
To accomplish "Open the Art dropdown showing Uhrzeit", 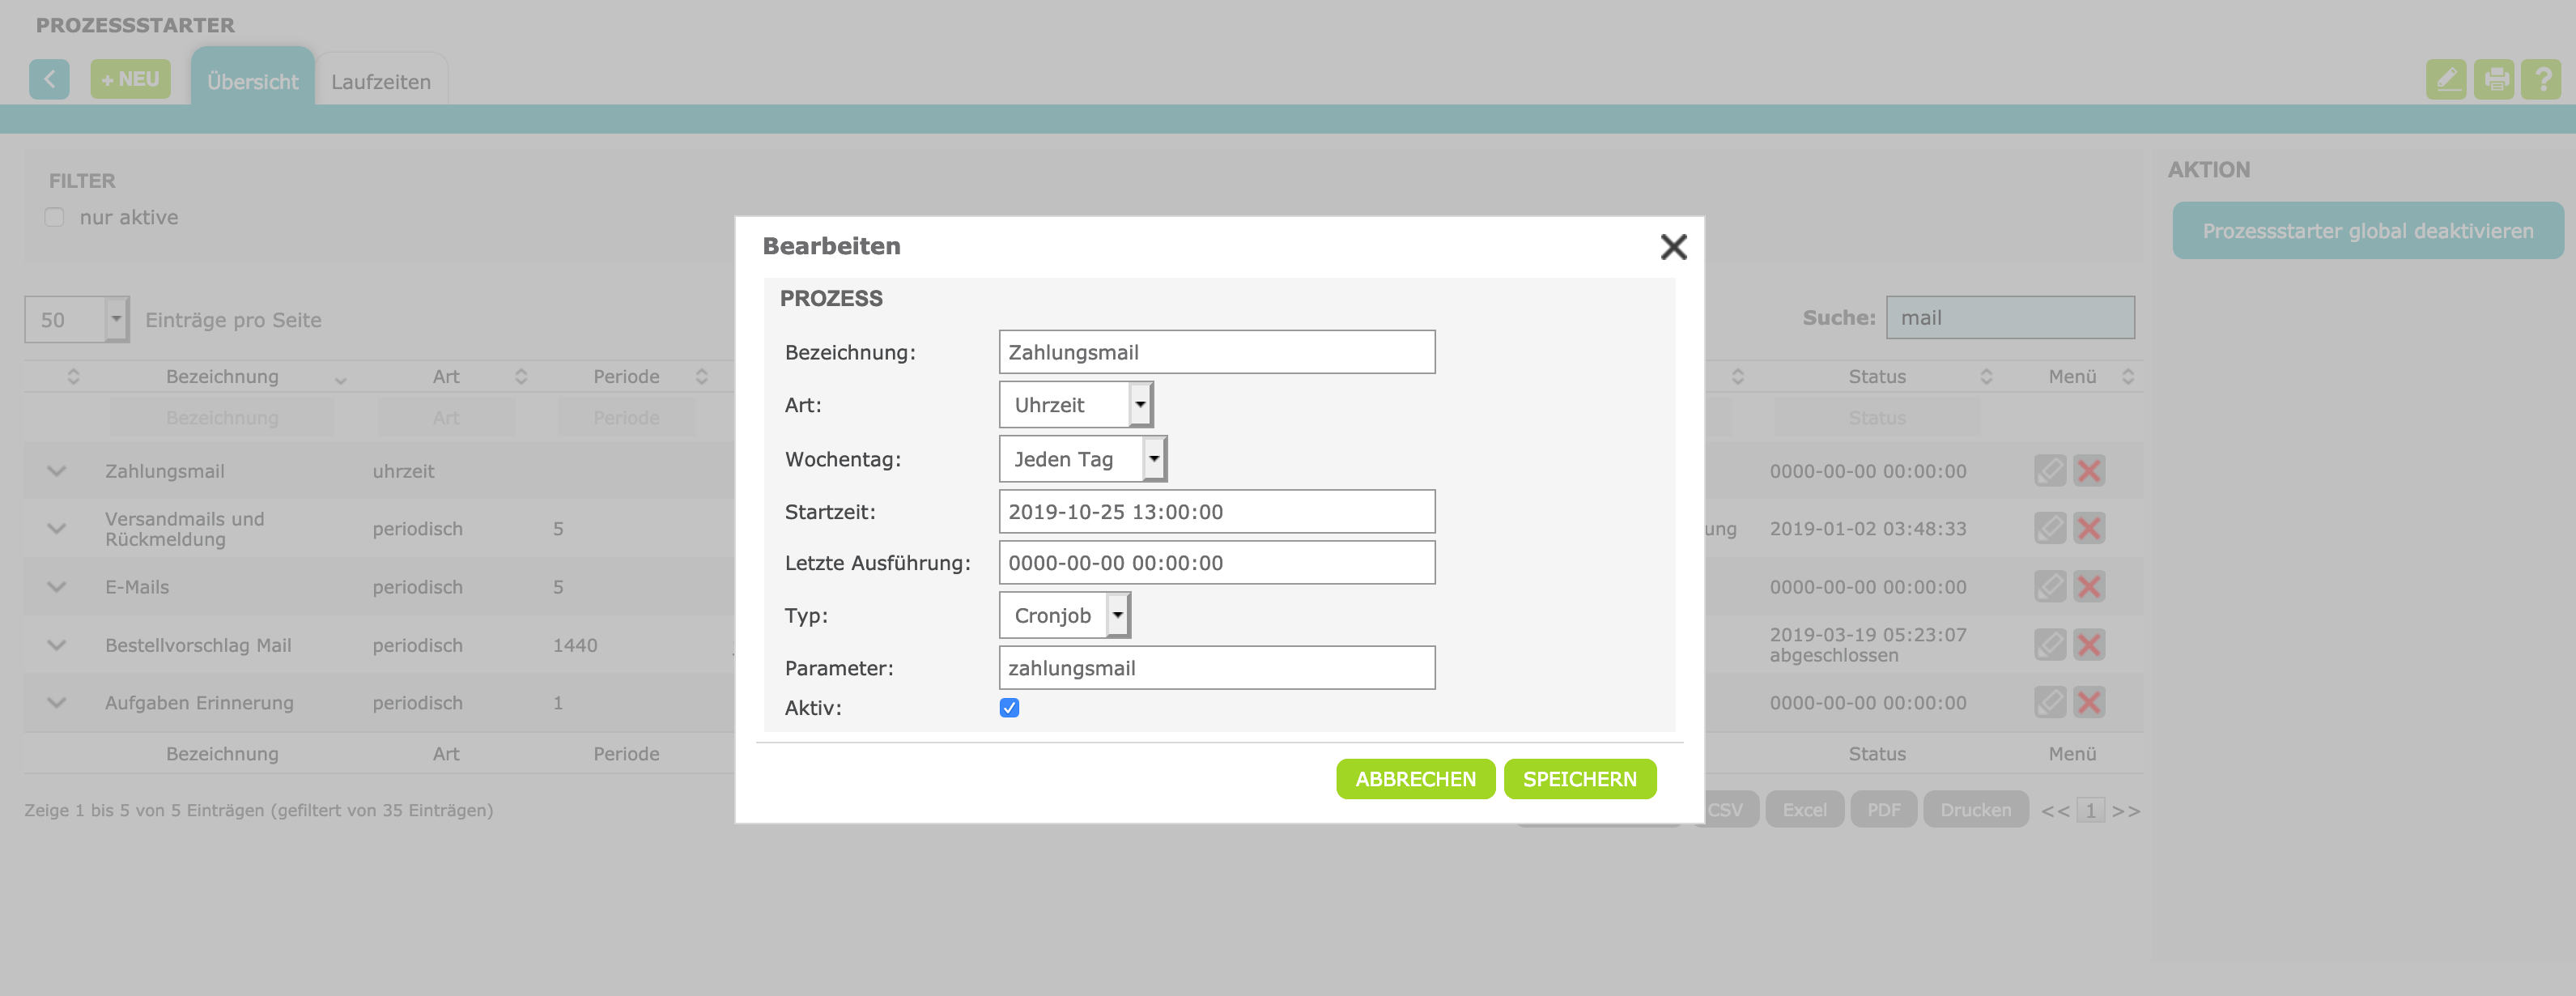I will (x=1076, y=404).
